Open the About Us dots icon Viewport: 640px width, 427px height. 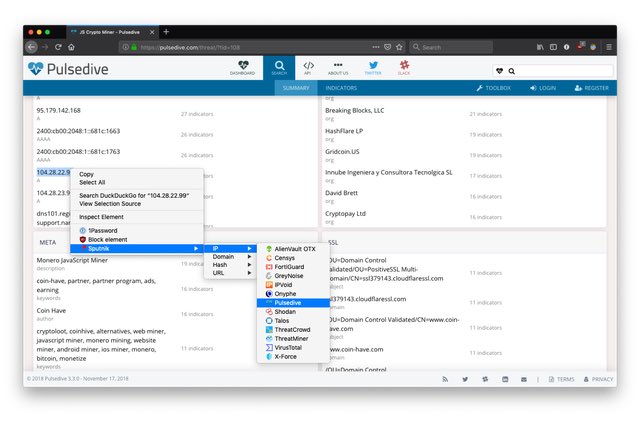[338, 67]
